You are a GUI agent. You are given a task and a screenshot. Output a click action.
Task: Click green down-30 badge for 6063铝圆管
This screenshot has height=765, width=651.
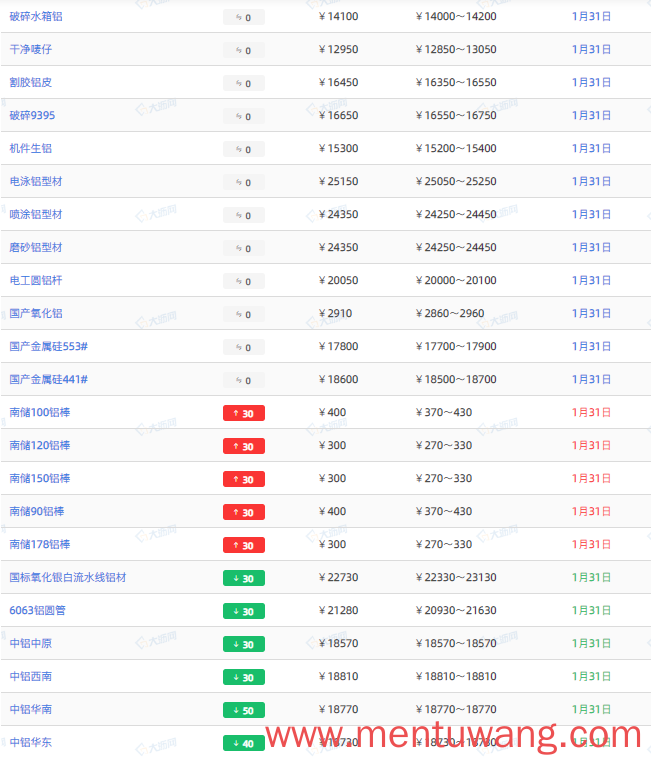(x=244, y=611)
